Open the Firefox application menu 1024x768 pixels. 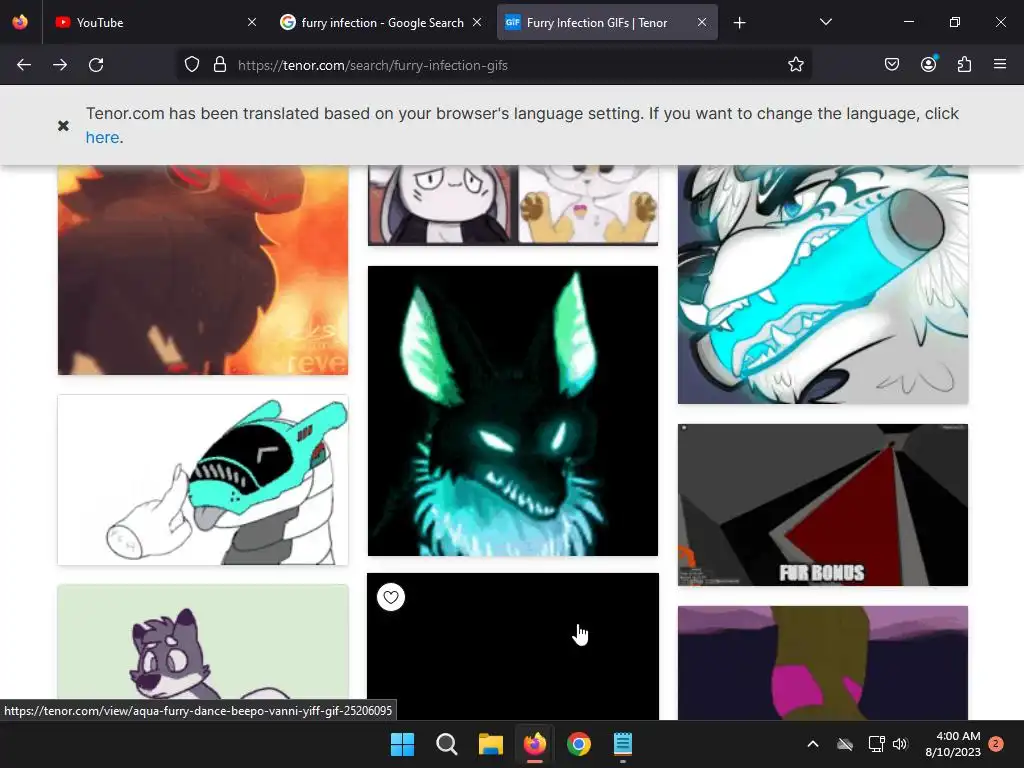[x=1000, y=64]
